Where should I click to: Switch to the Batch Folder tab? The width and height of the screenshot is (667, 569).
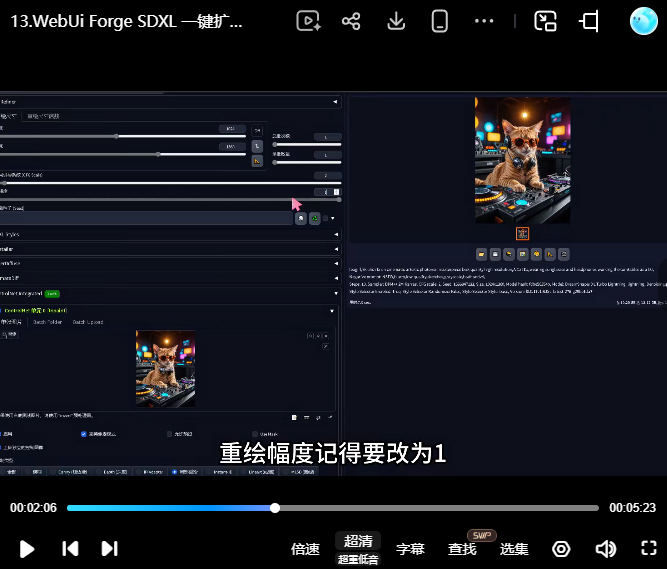click(48, 322)
